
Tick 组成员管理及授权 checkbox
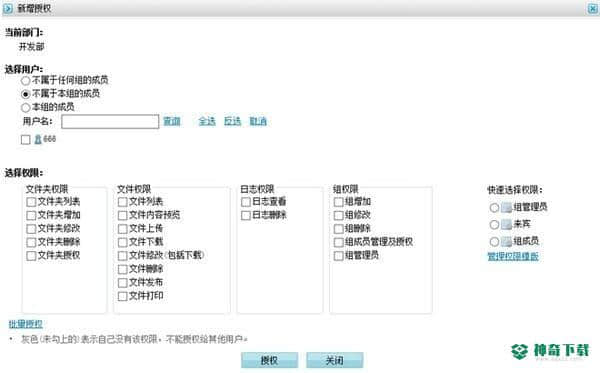338,242
